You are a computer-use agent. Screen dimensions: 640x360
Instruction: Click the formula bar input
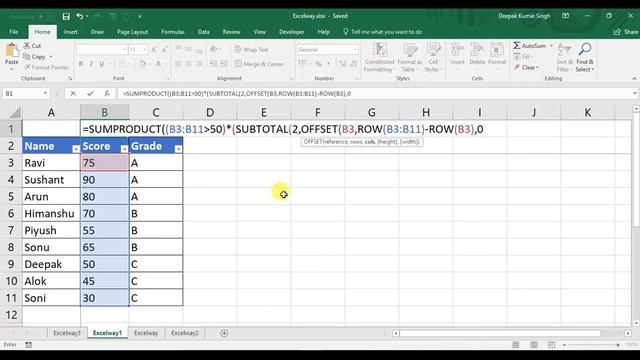point(375,93)
